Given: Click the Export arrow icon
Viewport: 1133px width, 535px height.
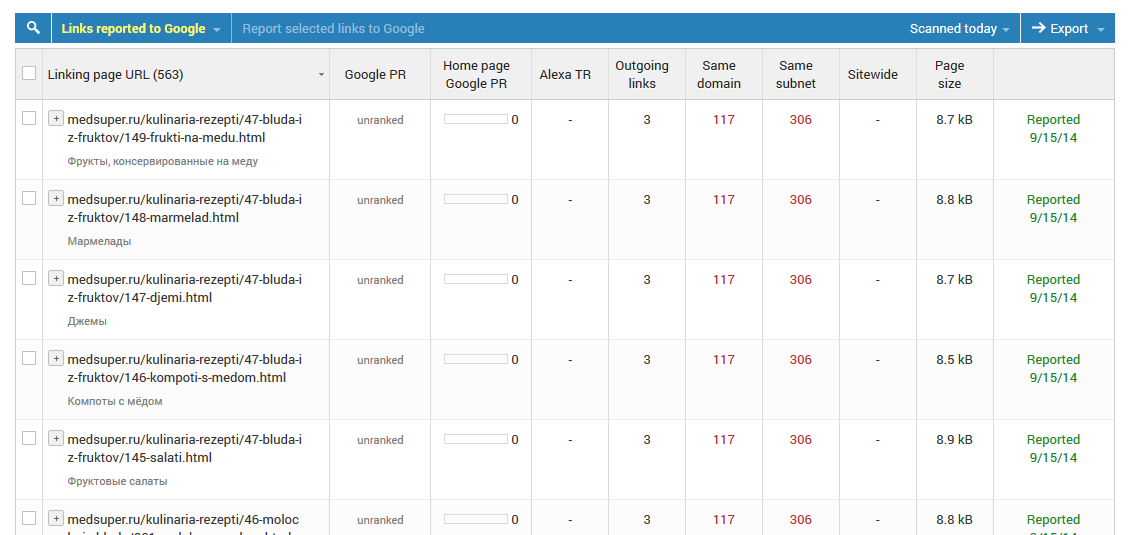Looking at the screenshot, I should 1038,28.
